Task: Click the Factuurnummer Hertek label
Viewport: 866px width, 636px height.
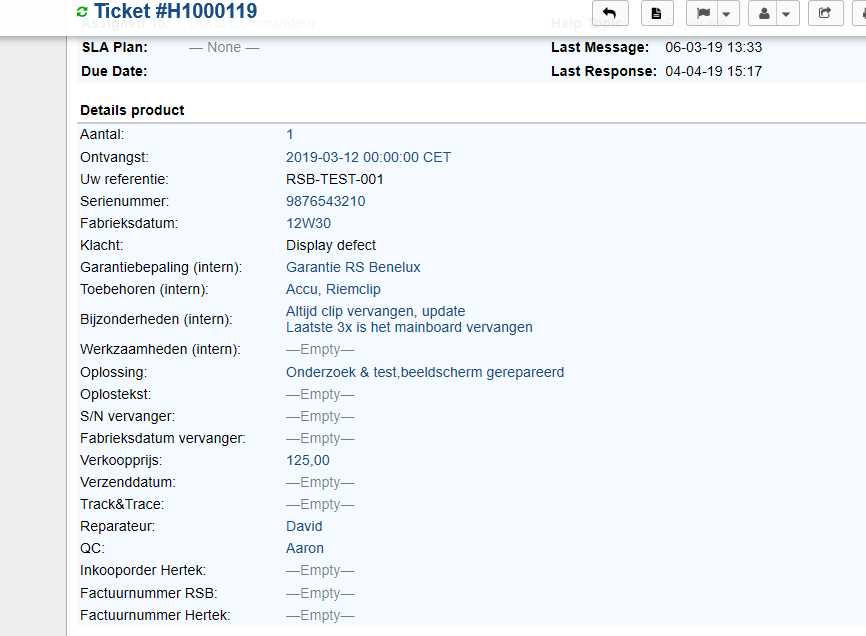Action: click(x=155, y=616)
